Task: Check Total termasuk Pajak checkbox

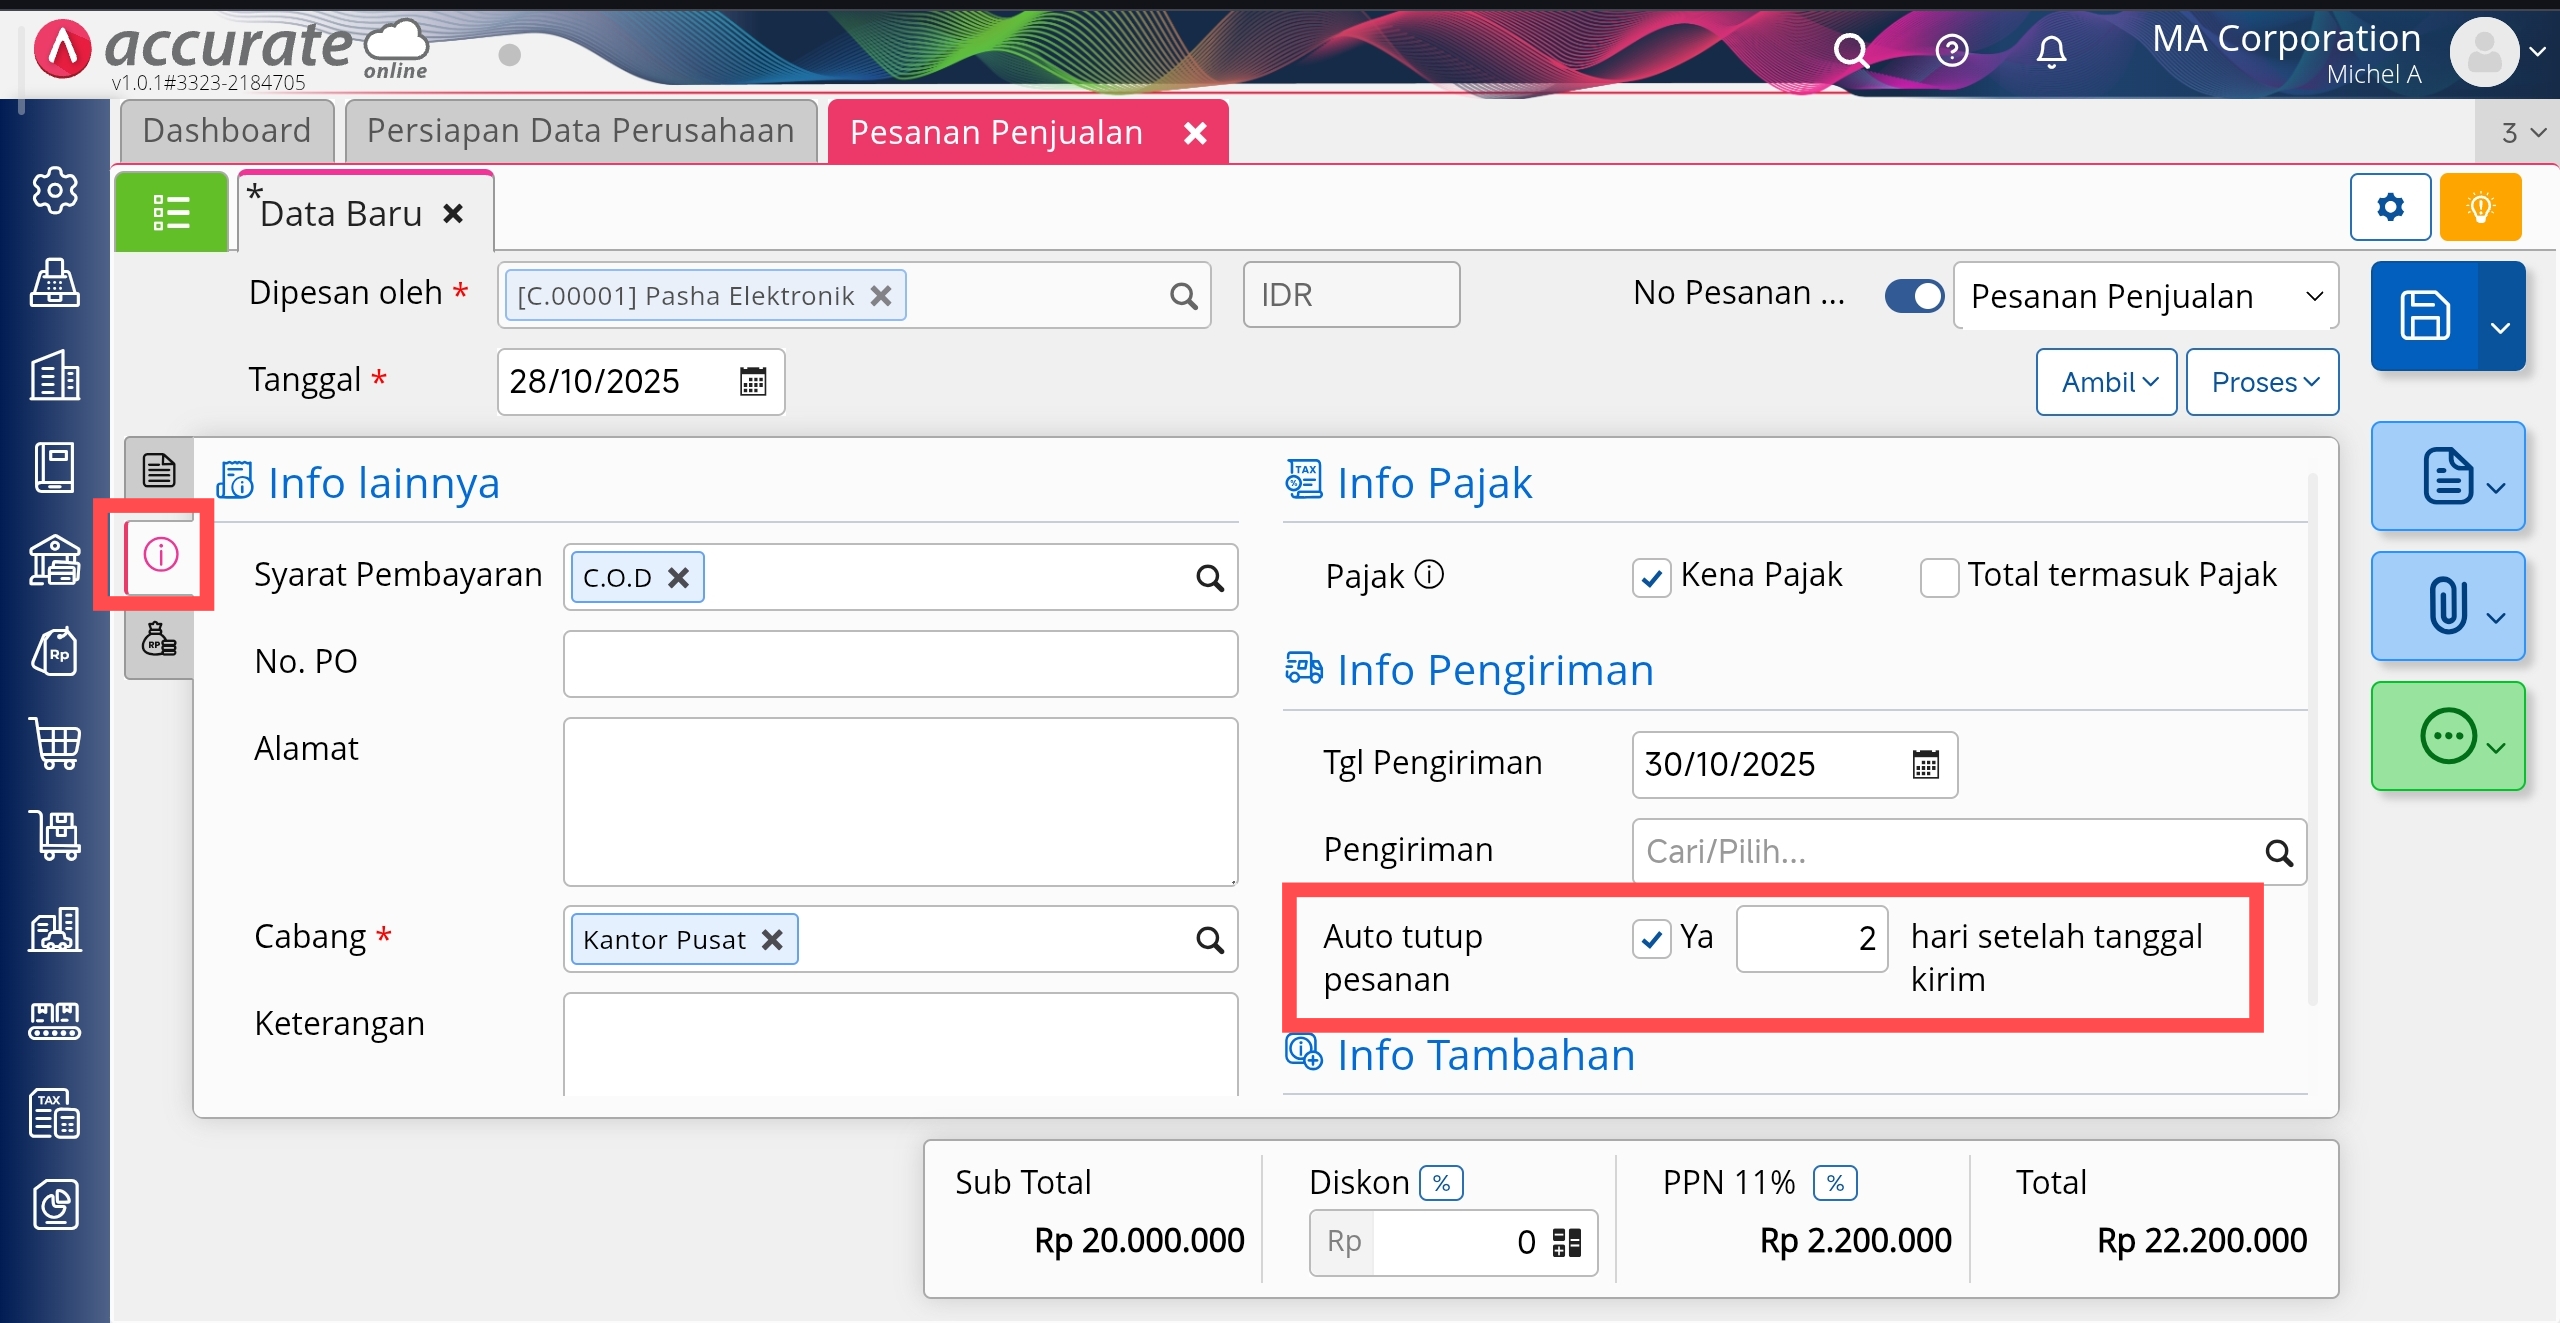Action: 1939,577
